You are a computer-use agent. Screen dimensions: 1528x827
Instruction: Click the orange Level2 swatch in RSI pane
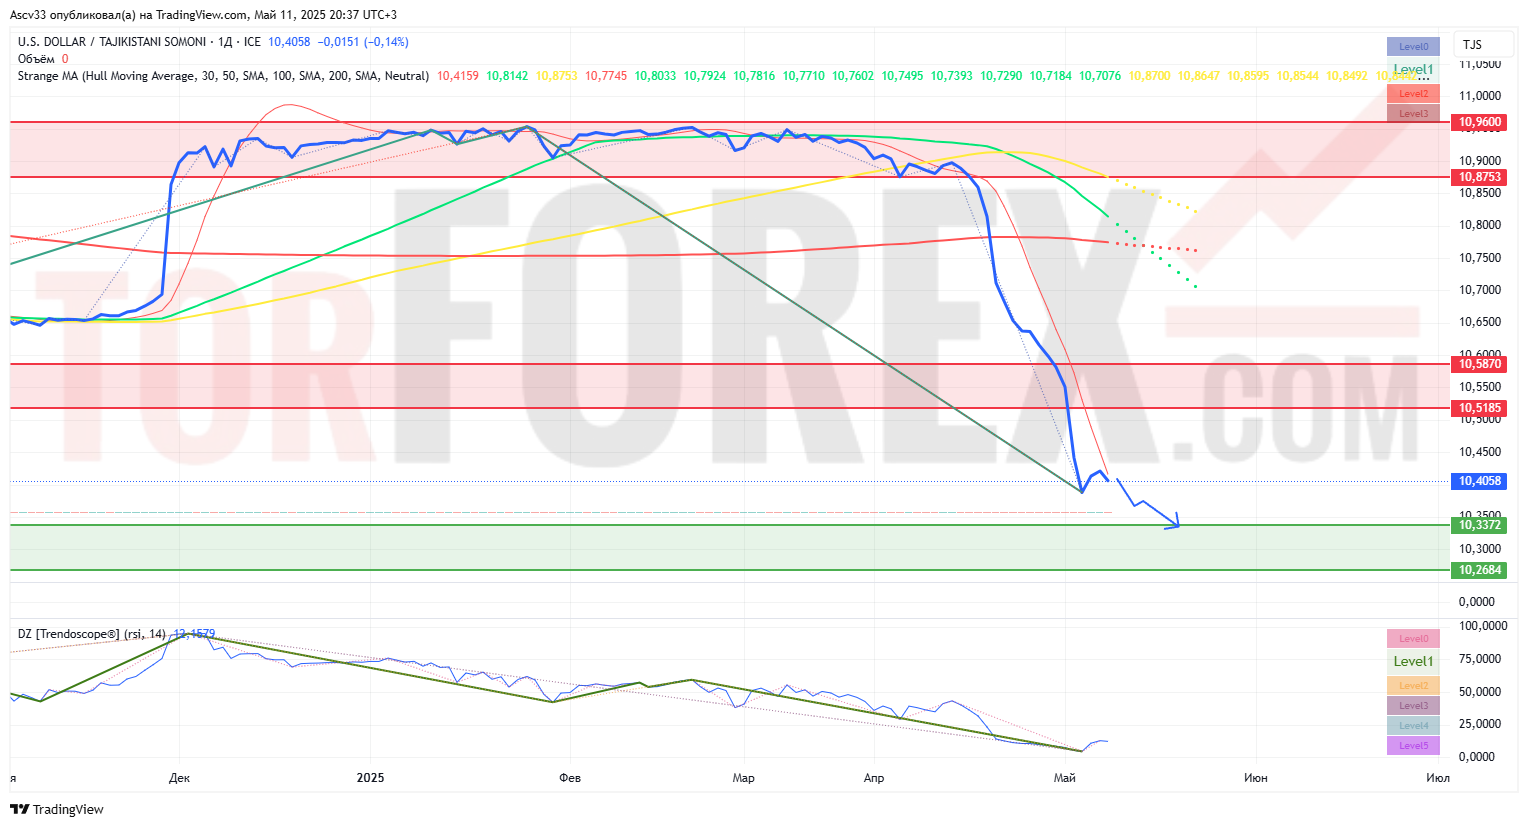point(1412,686)
